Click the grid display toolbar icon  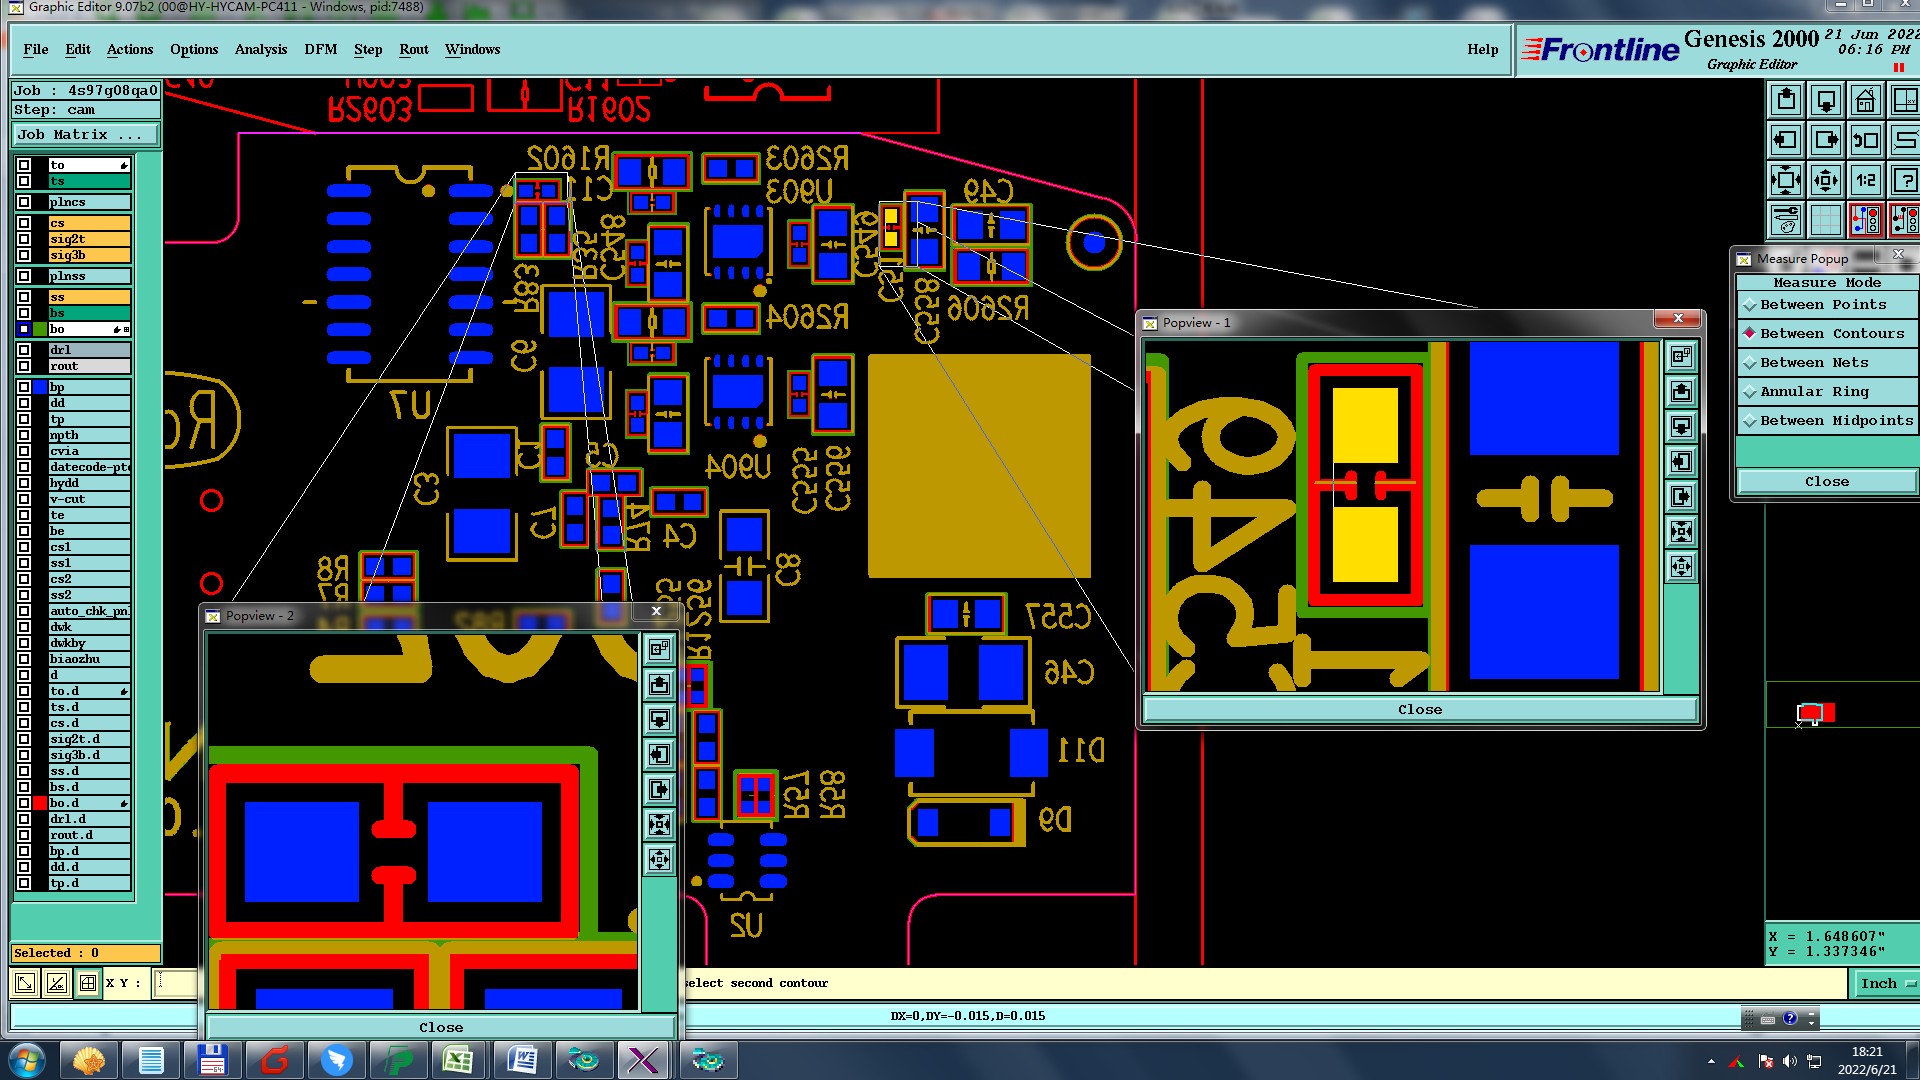point(1826,220)
